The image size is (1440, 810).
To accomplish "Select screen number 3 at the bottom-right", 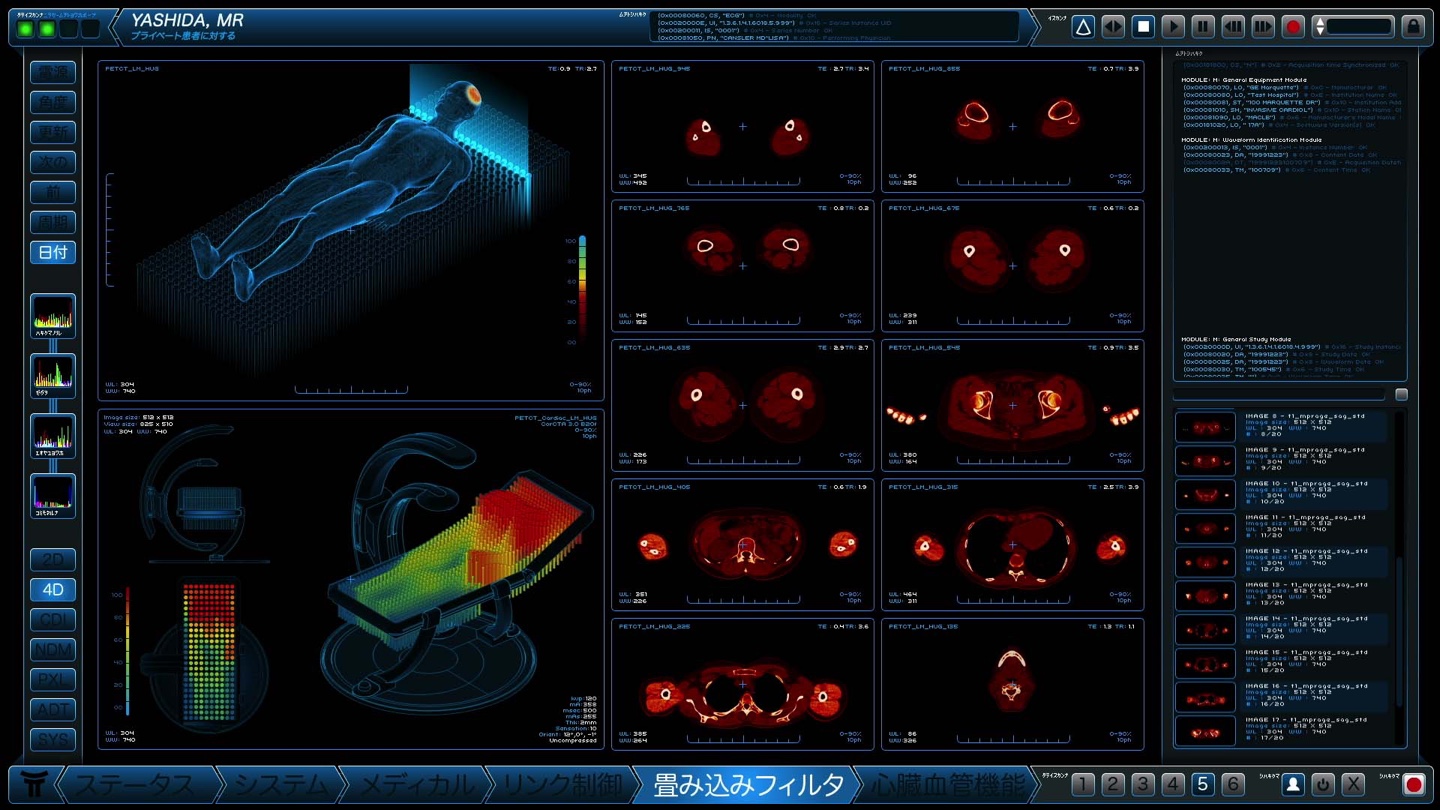I will coord(1141,785).
